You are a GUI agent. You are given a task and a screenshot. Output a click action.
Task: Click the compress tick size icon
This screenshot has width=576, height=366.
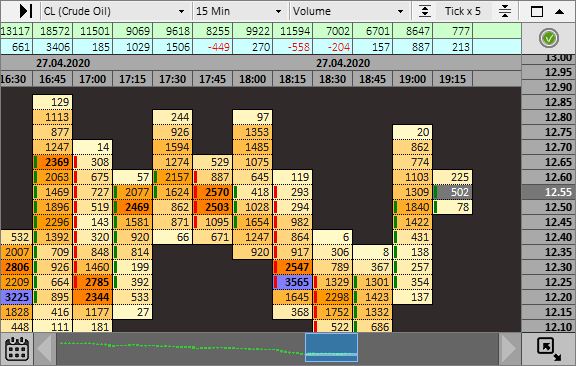[505, 11]
